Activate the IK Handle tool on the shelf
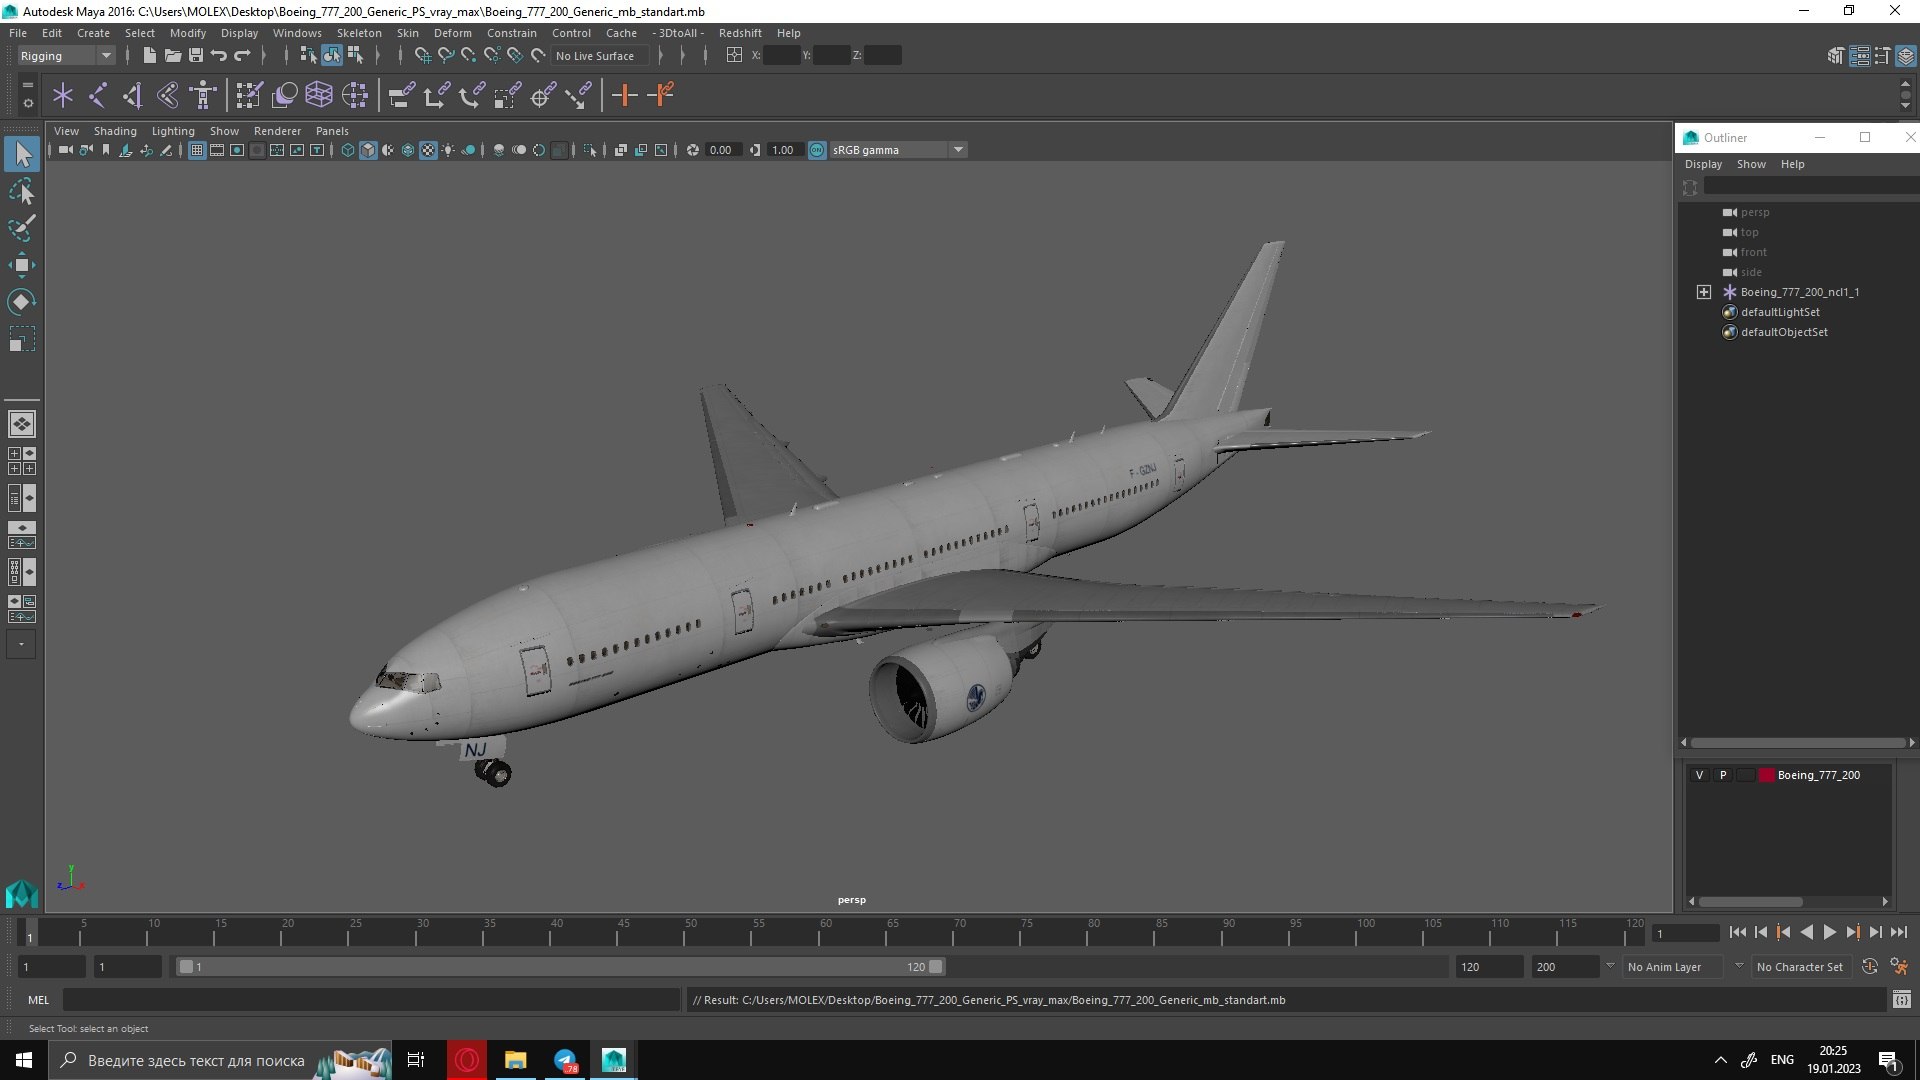Viewport: 1920px width, 1080px height. coord(132,95)
